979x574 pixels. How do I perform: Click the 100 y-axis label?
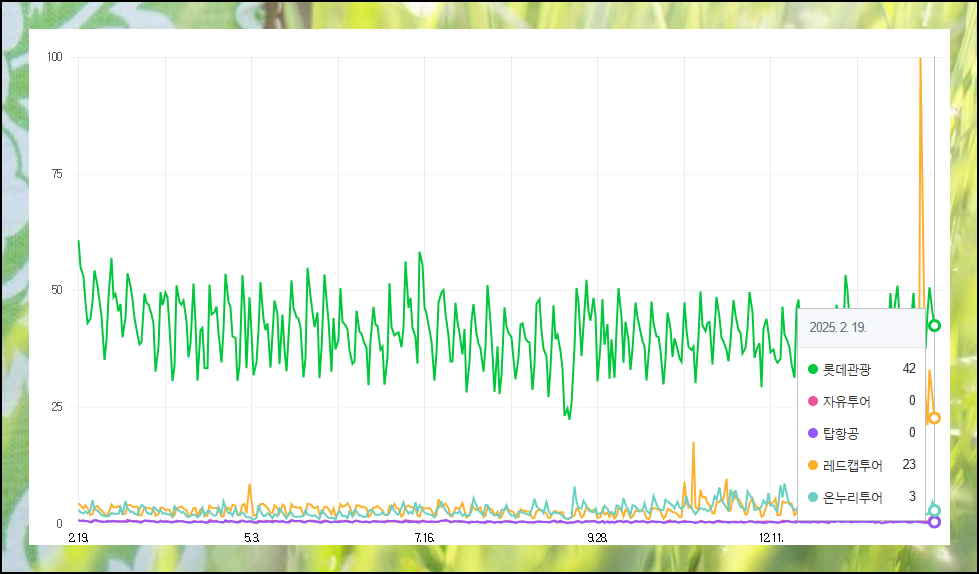point(55,57)
